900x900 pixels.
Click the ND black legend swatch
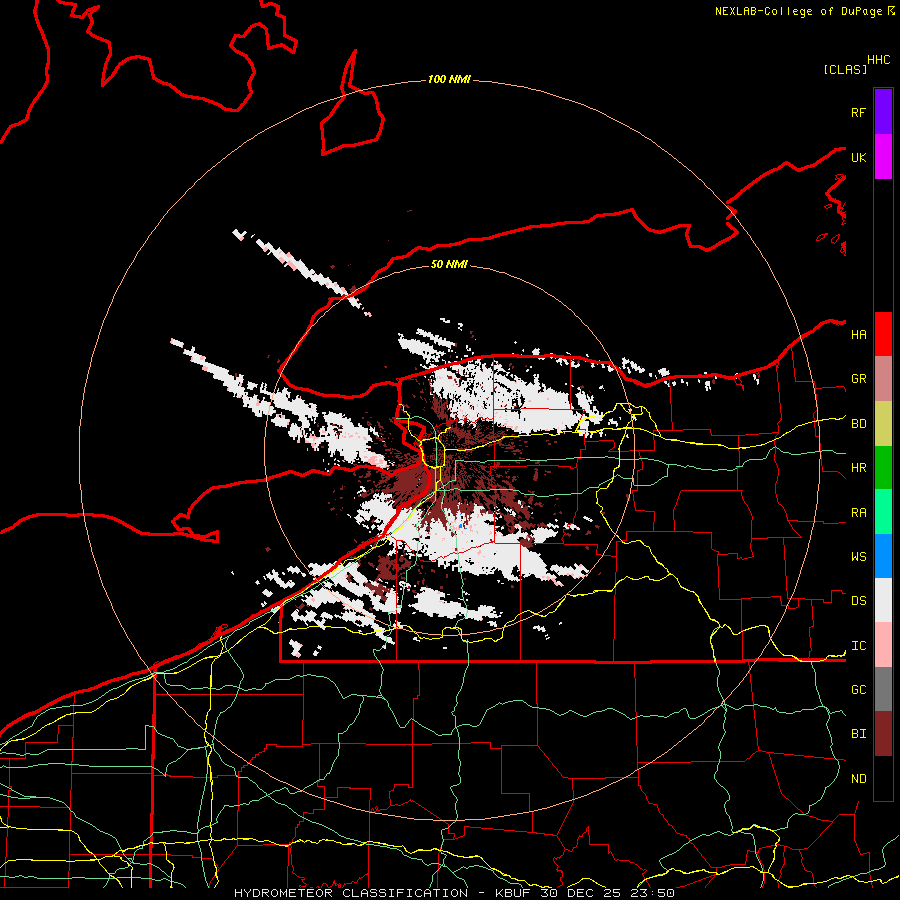point(883,778)
